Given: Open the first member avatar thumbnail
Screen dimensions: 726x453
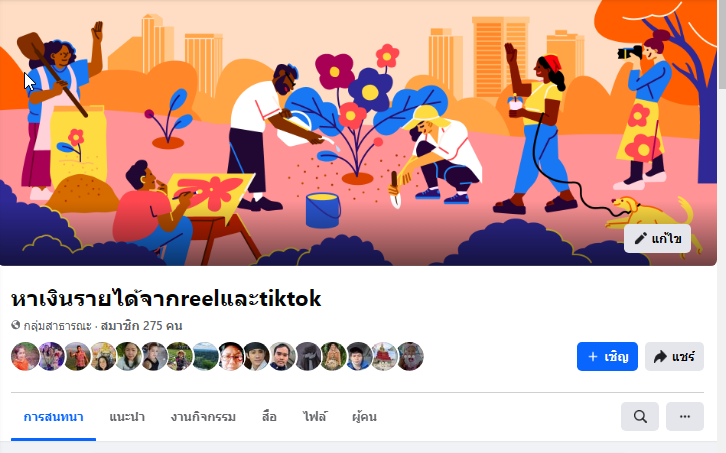Looking at the screenshot, I should point(25,356).
